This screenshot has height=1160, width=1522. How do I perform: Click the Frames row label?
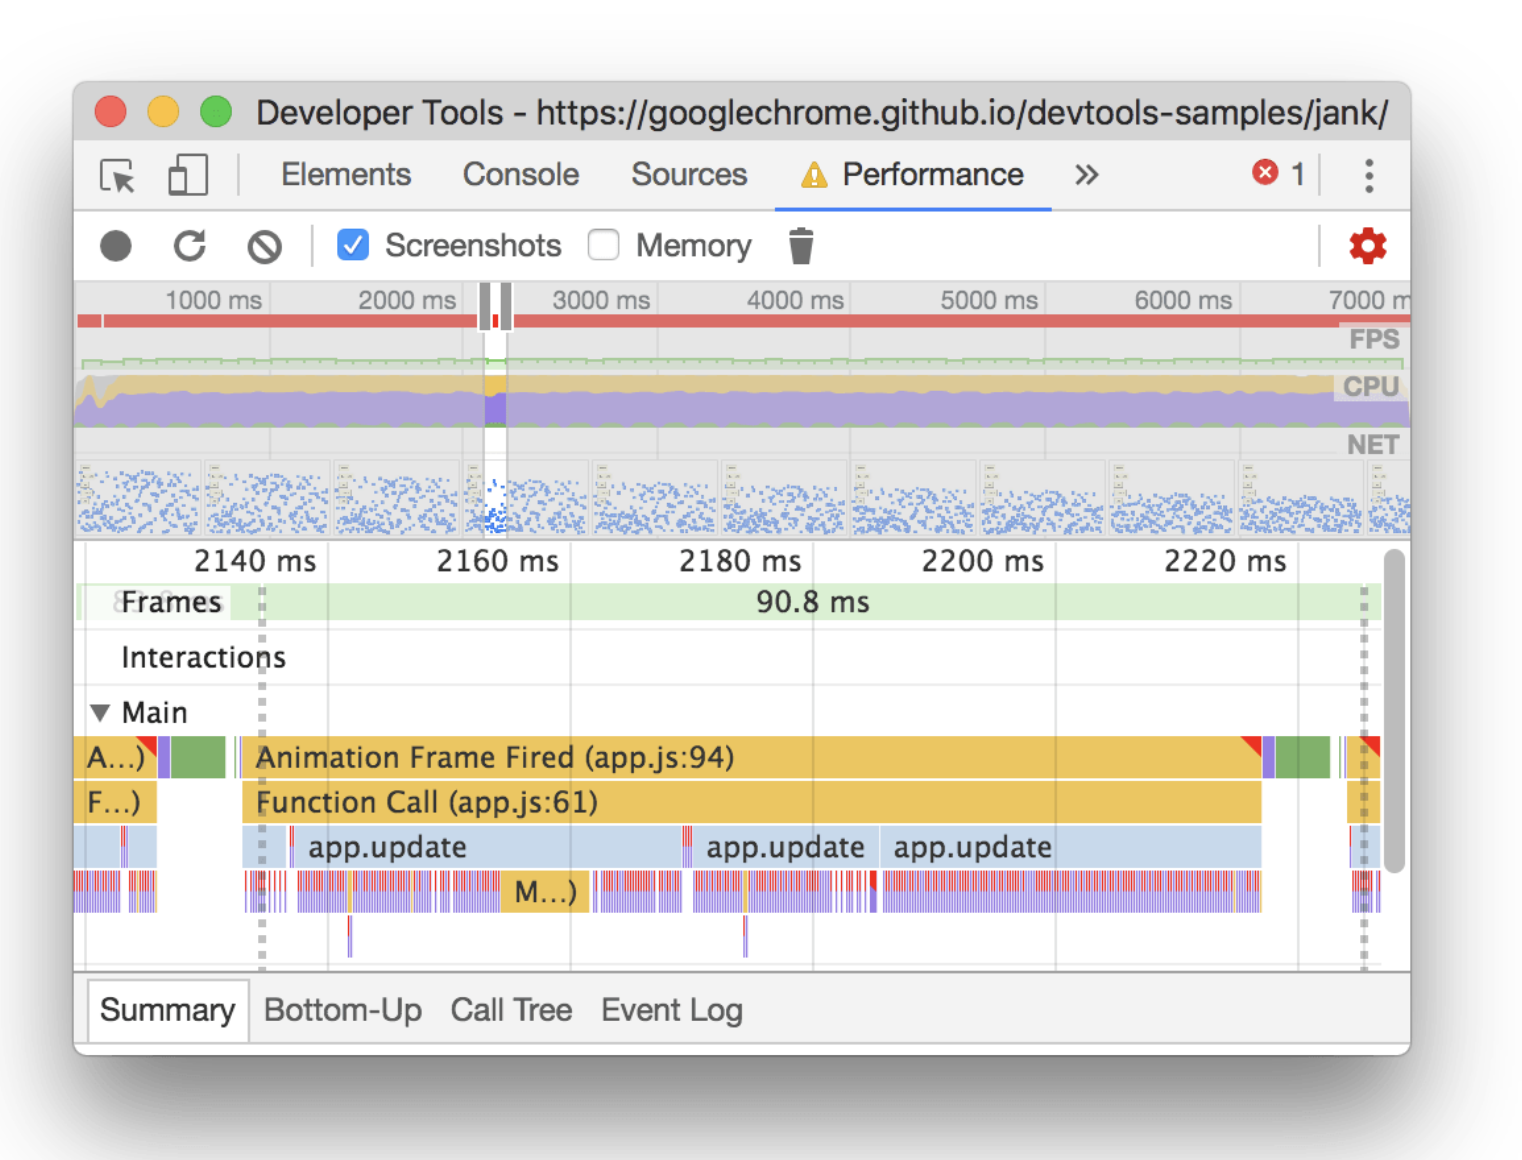[x=171, y=602]
